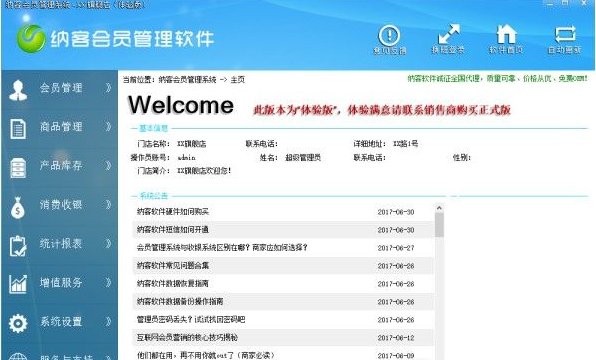Click the notice list scrollbar thumb
The image size is (596, 360).
coord(439,225)
